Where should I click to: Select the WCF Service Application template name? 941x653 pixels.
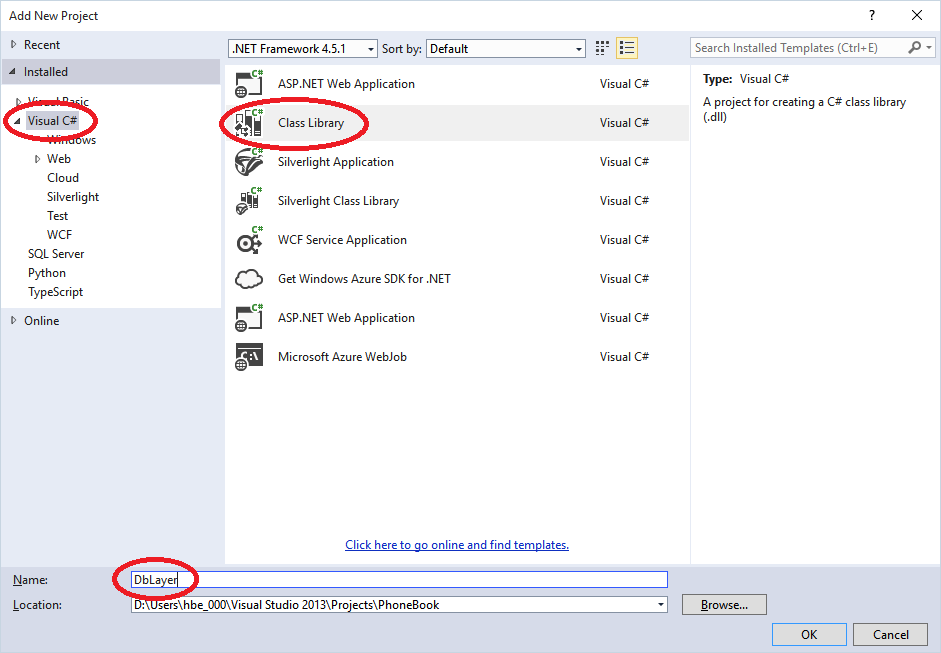342,240
